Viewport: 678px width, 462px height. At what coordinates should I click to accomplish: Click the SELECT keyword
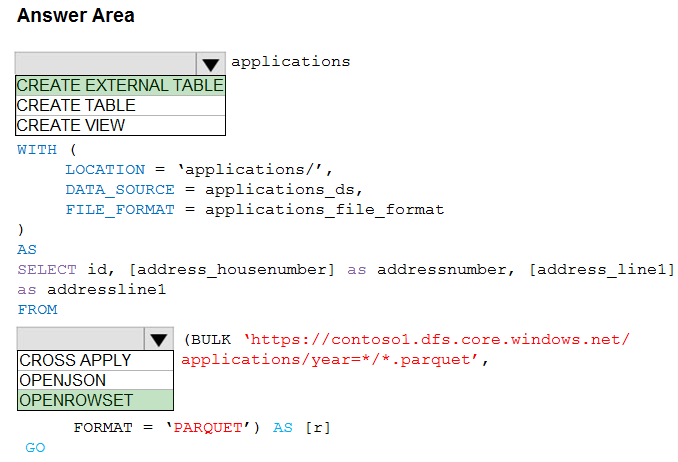47,270
